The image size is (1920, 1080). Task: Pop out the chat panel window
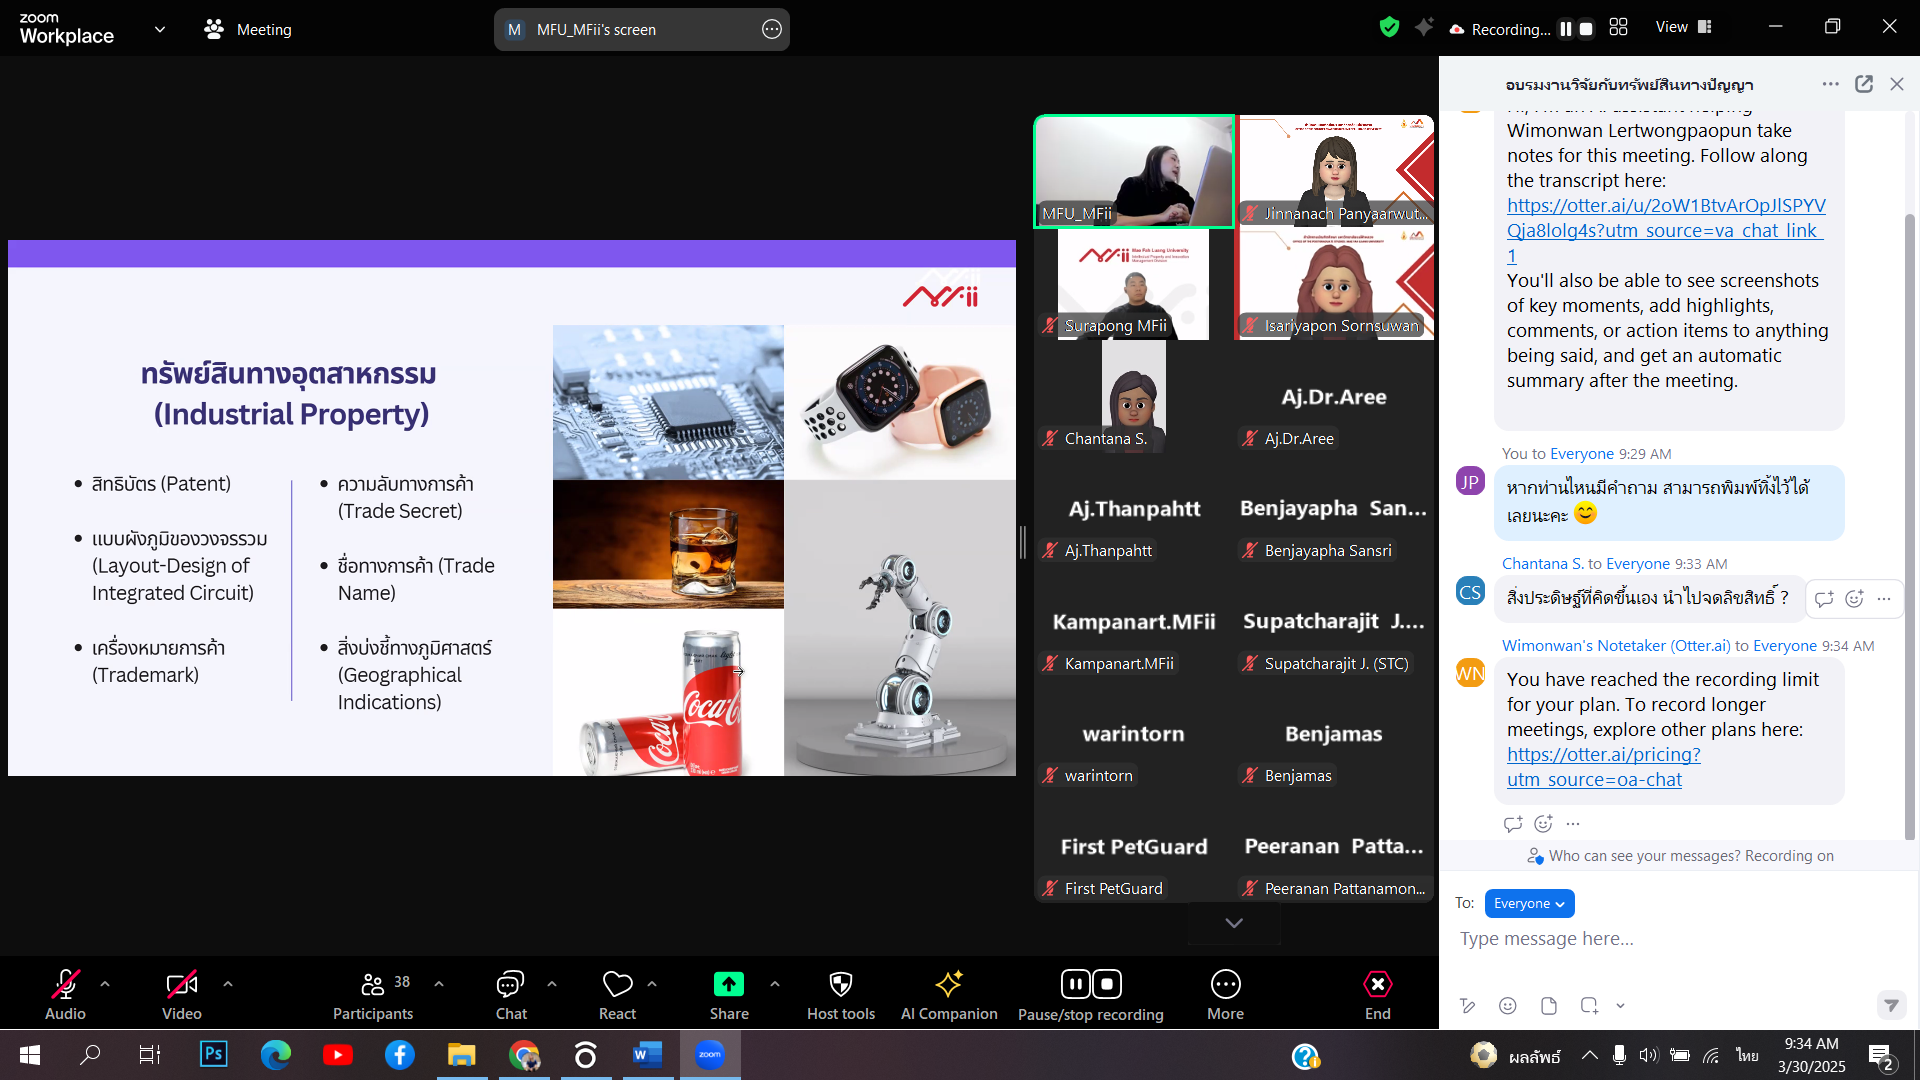(x=1864, y=85)
